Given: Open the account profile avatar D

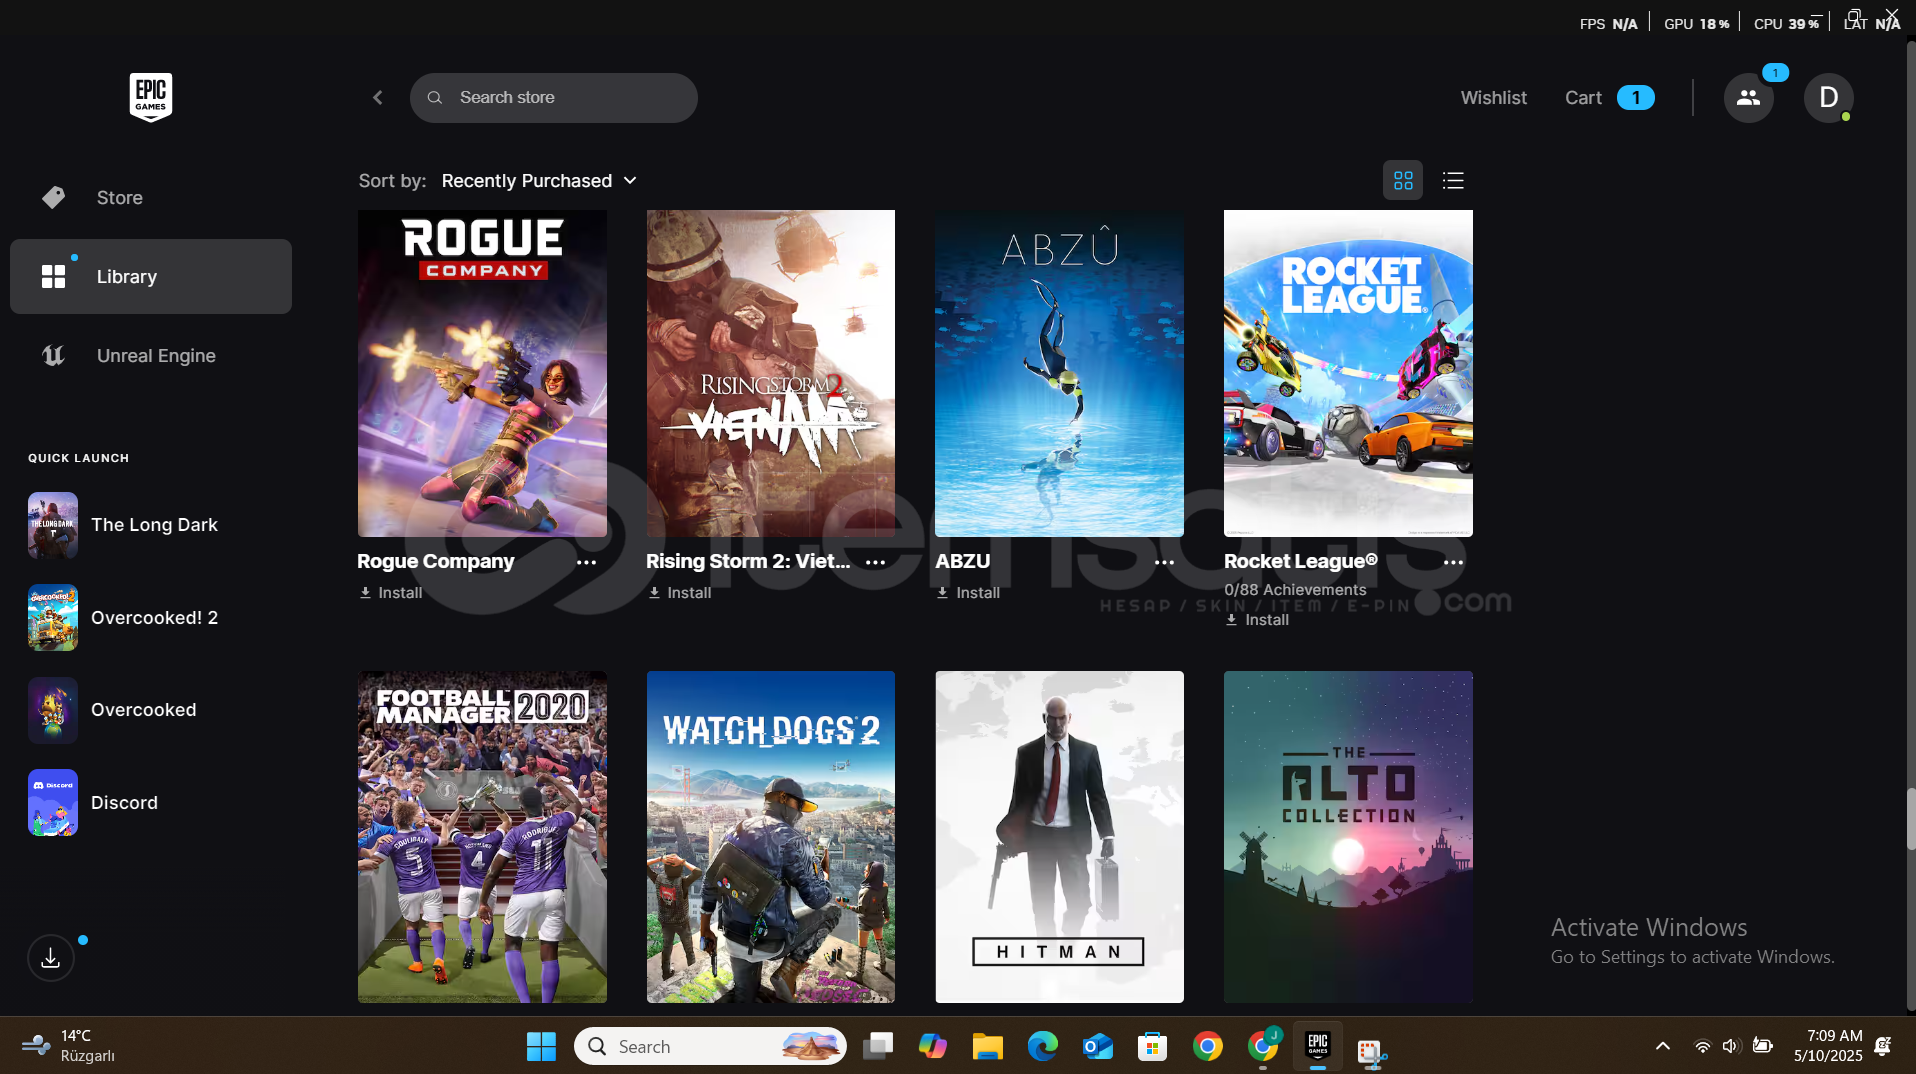Looking at the screenshot, I should click(1828, 98).
